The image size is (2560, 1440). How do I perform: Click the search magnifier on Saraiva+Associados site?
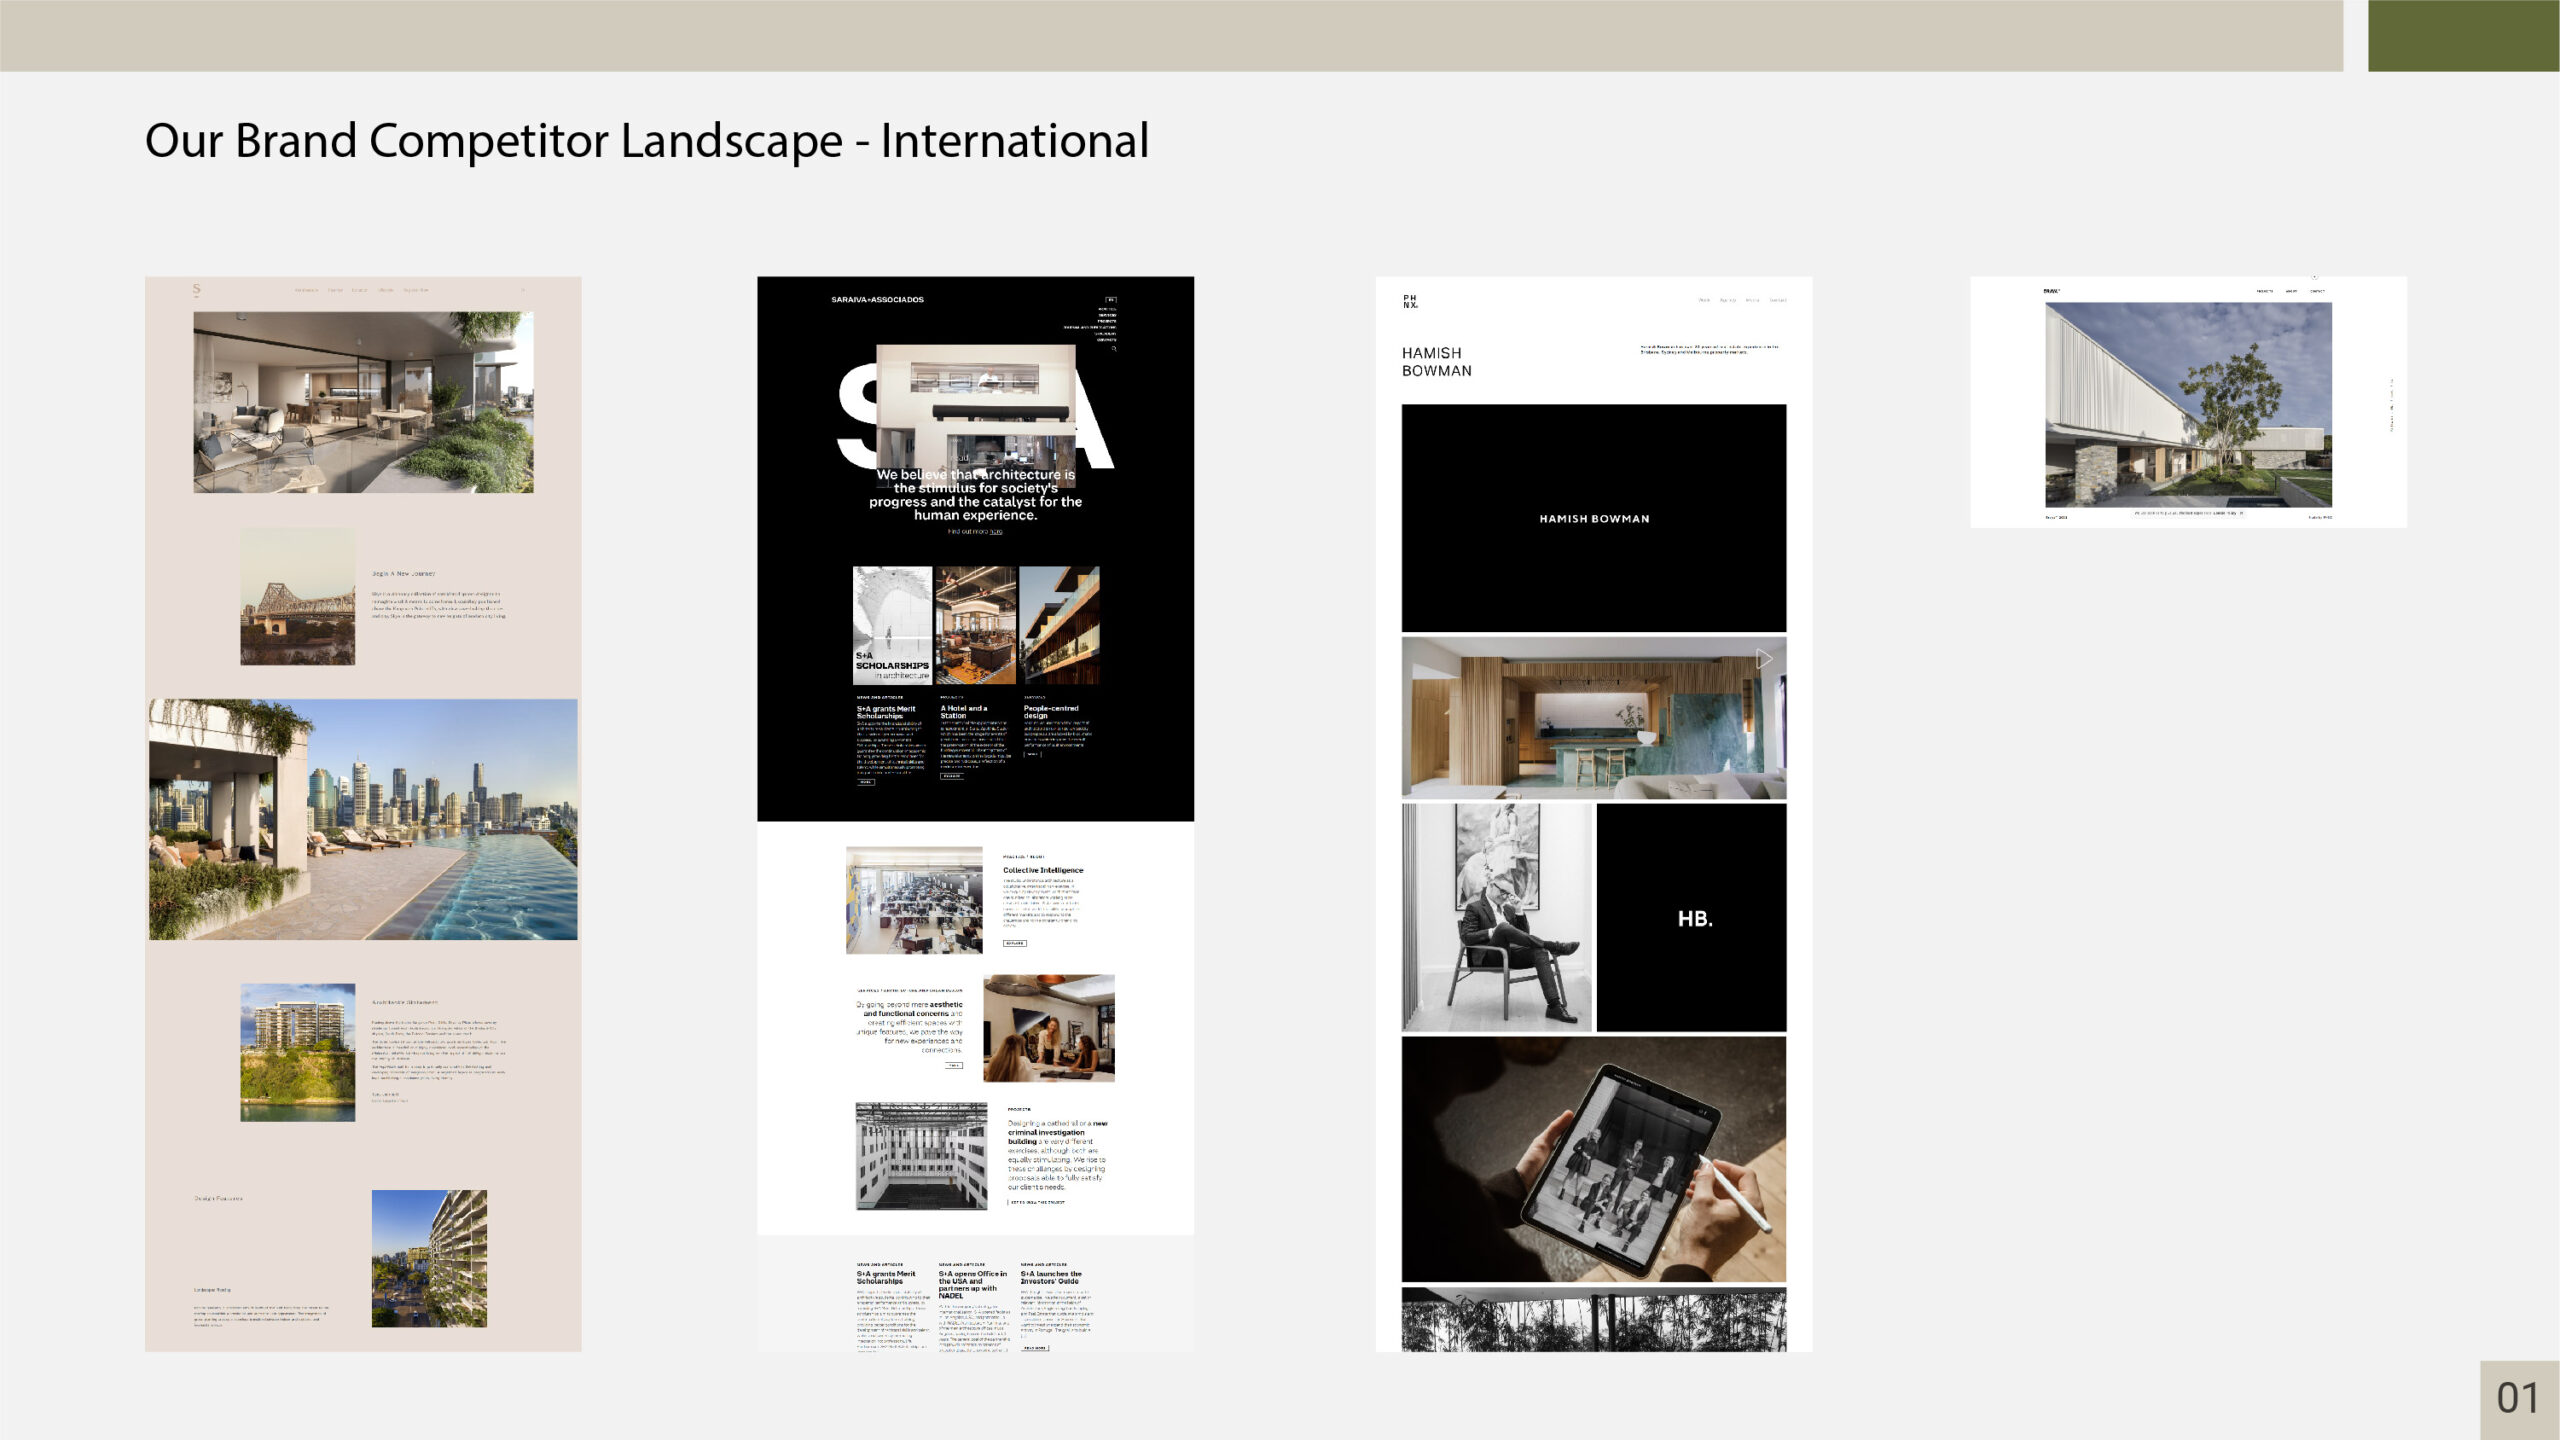point(1113,349)
